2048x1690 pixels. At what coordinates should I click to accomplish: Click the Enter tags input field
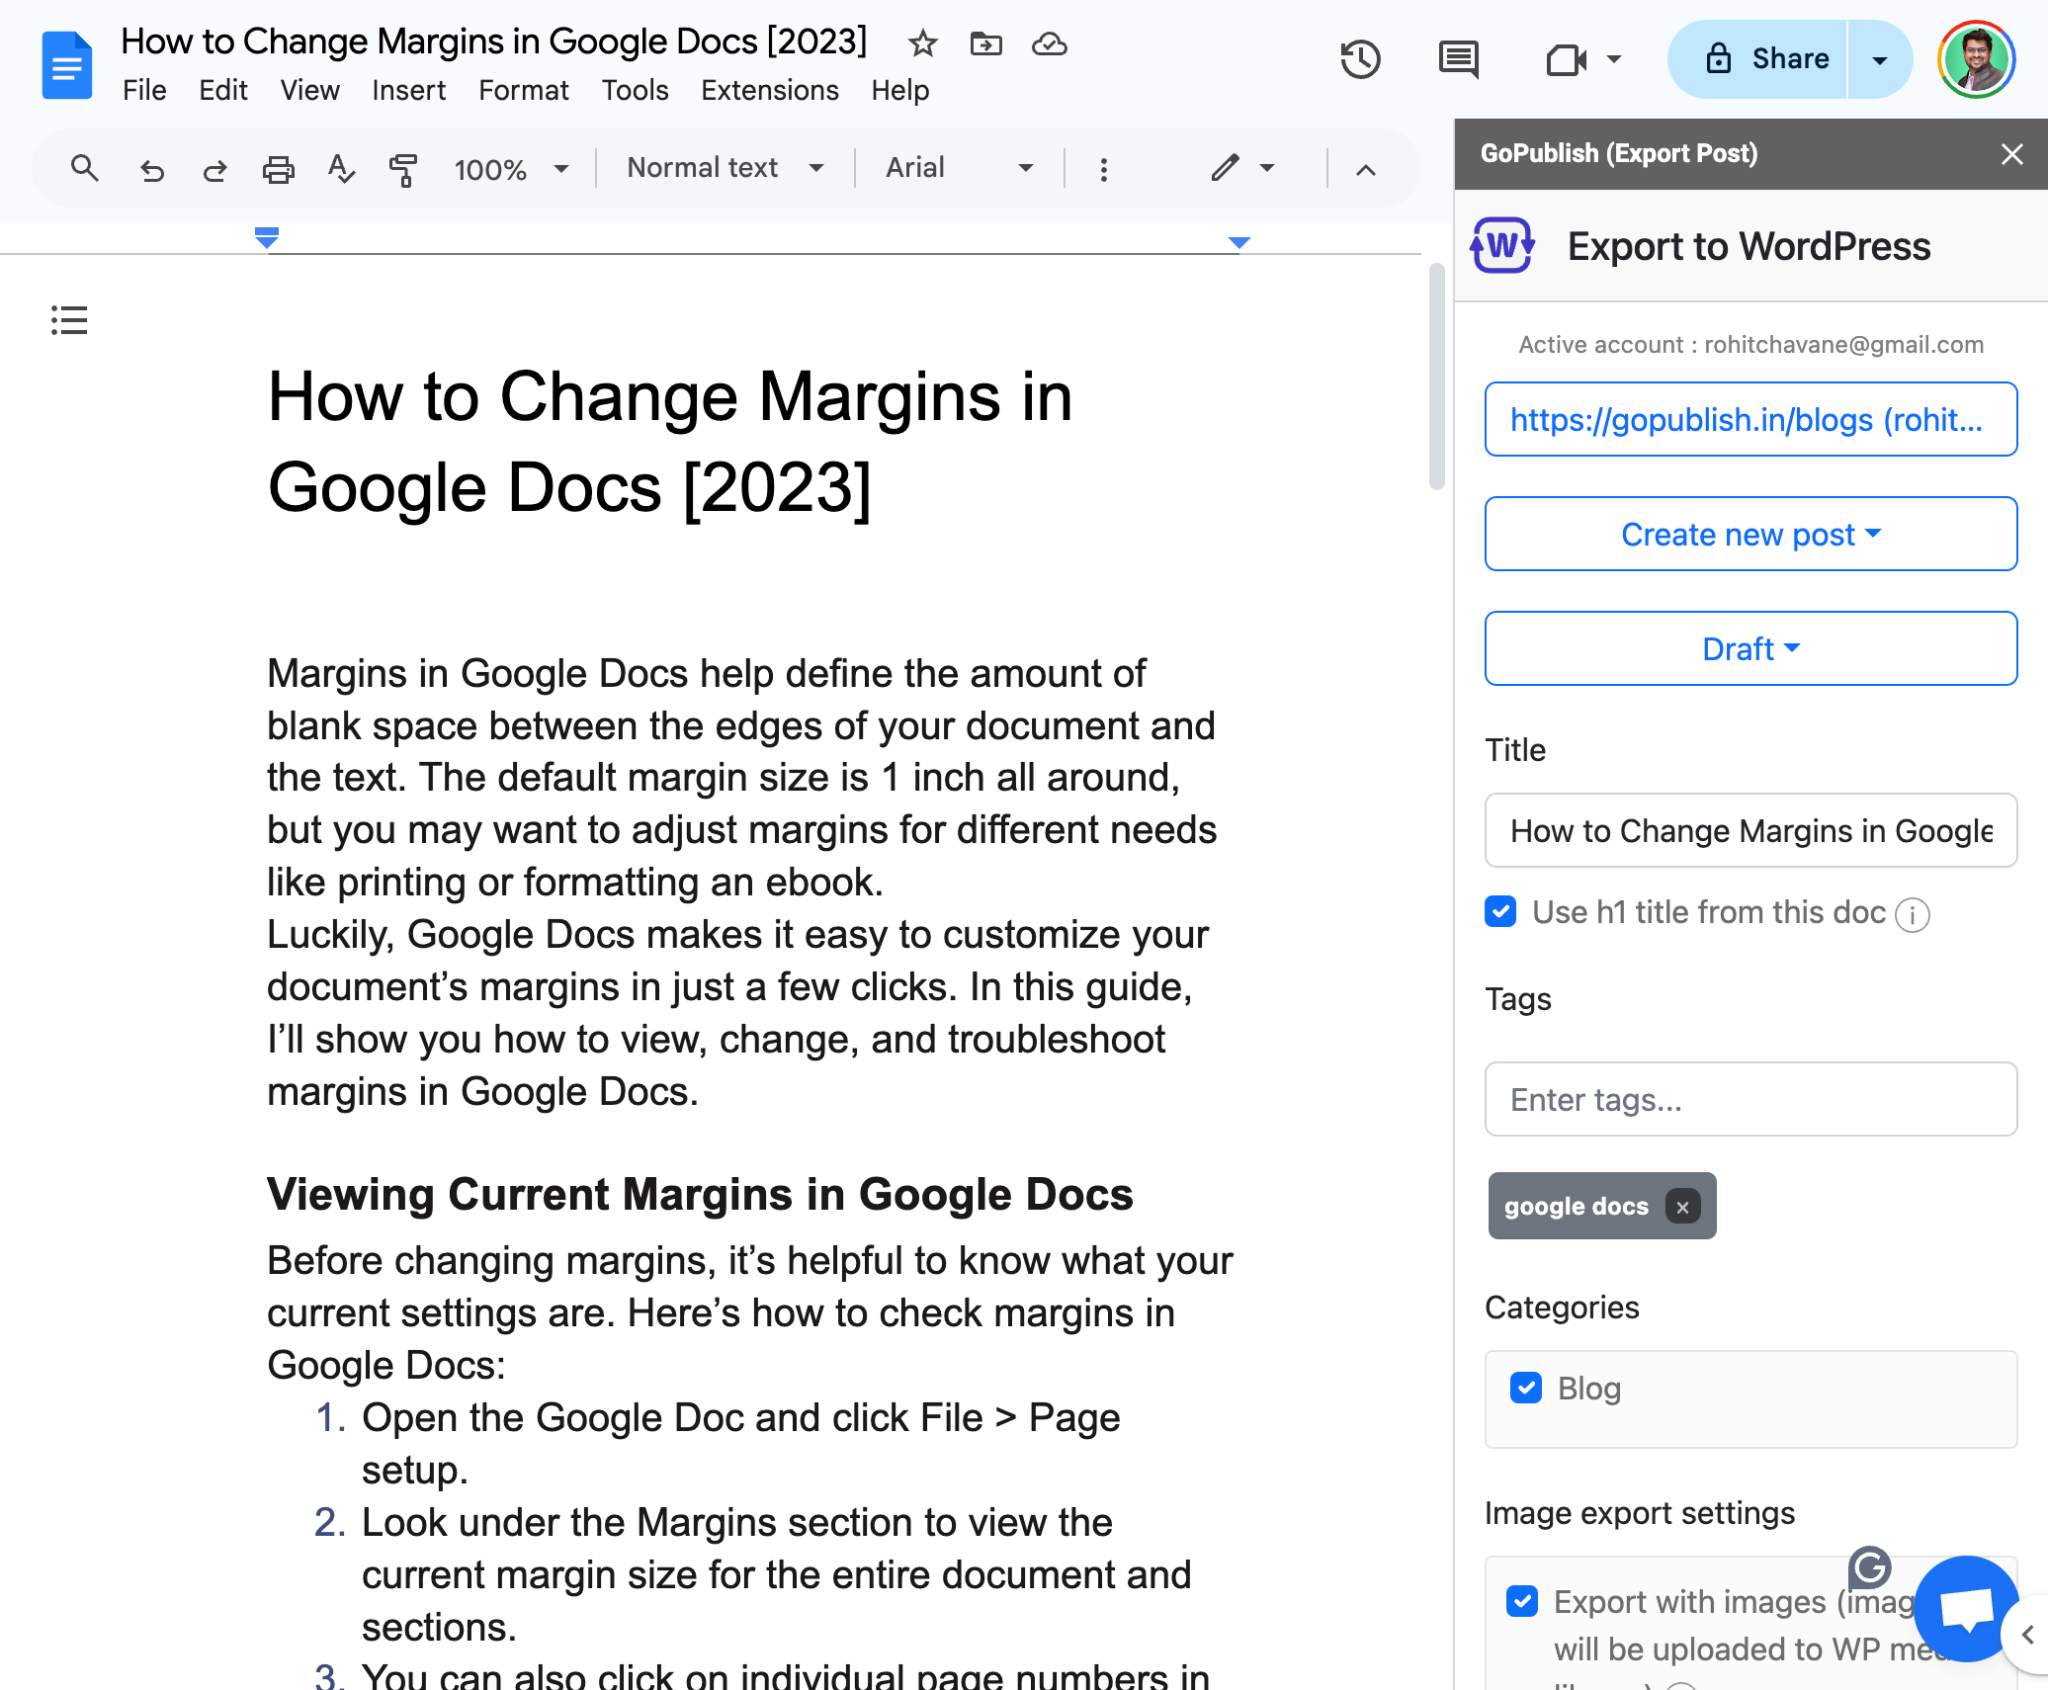click(1750, 1099)
